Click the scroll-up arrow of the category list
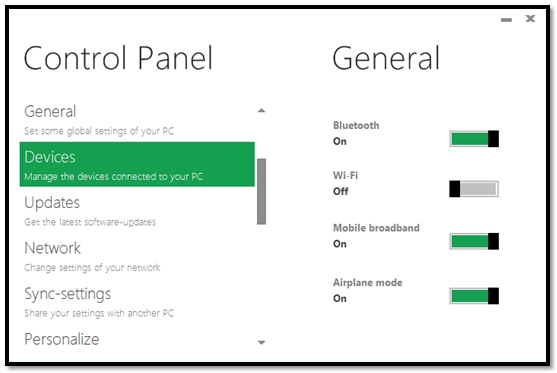 pos(261,110)
